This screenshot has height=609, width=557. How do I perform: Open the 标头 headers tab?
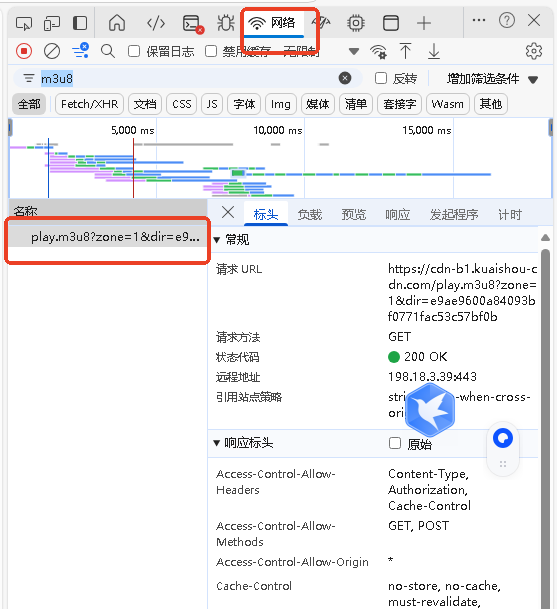(x=266, y=214)
